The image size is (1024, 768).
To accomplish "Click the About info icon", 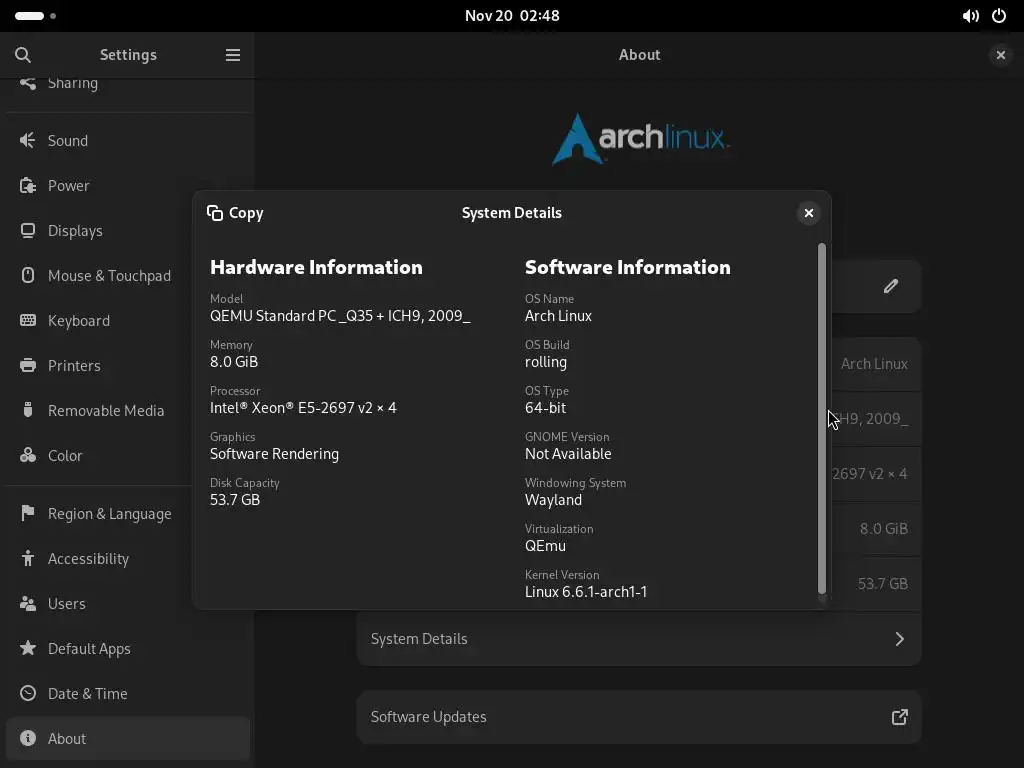I will (x=27, y=738).
